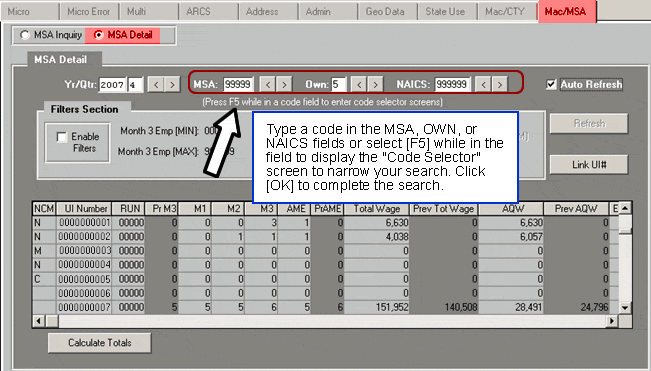The width and height of the screenshot is (651, 371).
Task: Select row with UI Number 0000000001
Action: (326, 223)
